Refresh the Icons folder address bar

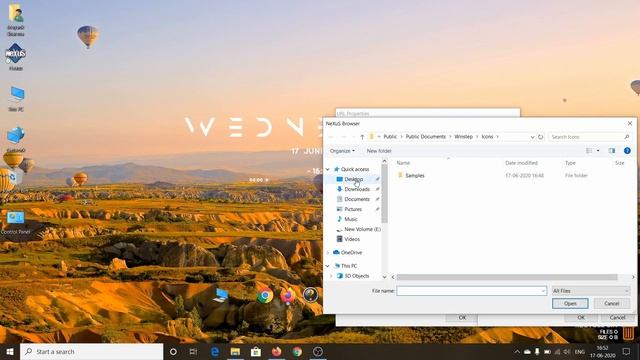pyautogui.click(x=540, y=137)
